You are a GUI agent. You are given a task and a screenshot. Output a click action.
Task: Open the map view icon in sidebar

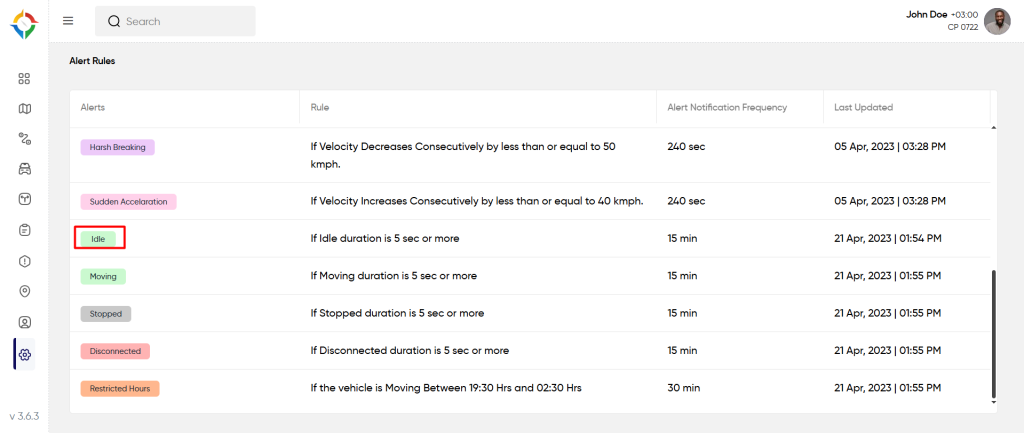(x=25, y=108)
